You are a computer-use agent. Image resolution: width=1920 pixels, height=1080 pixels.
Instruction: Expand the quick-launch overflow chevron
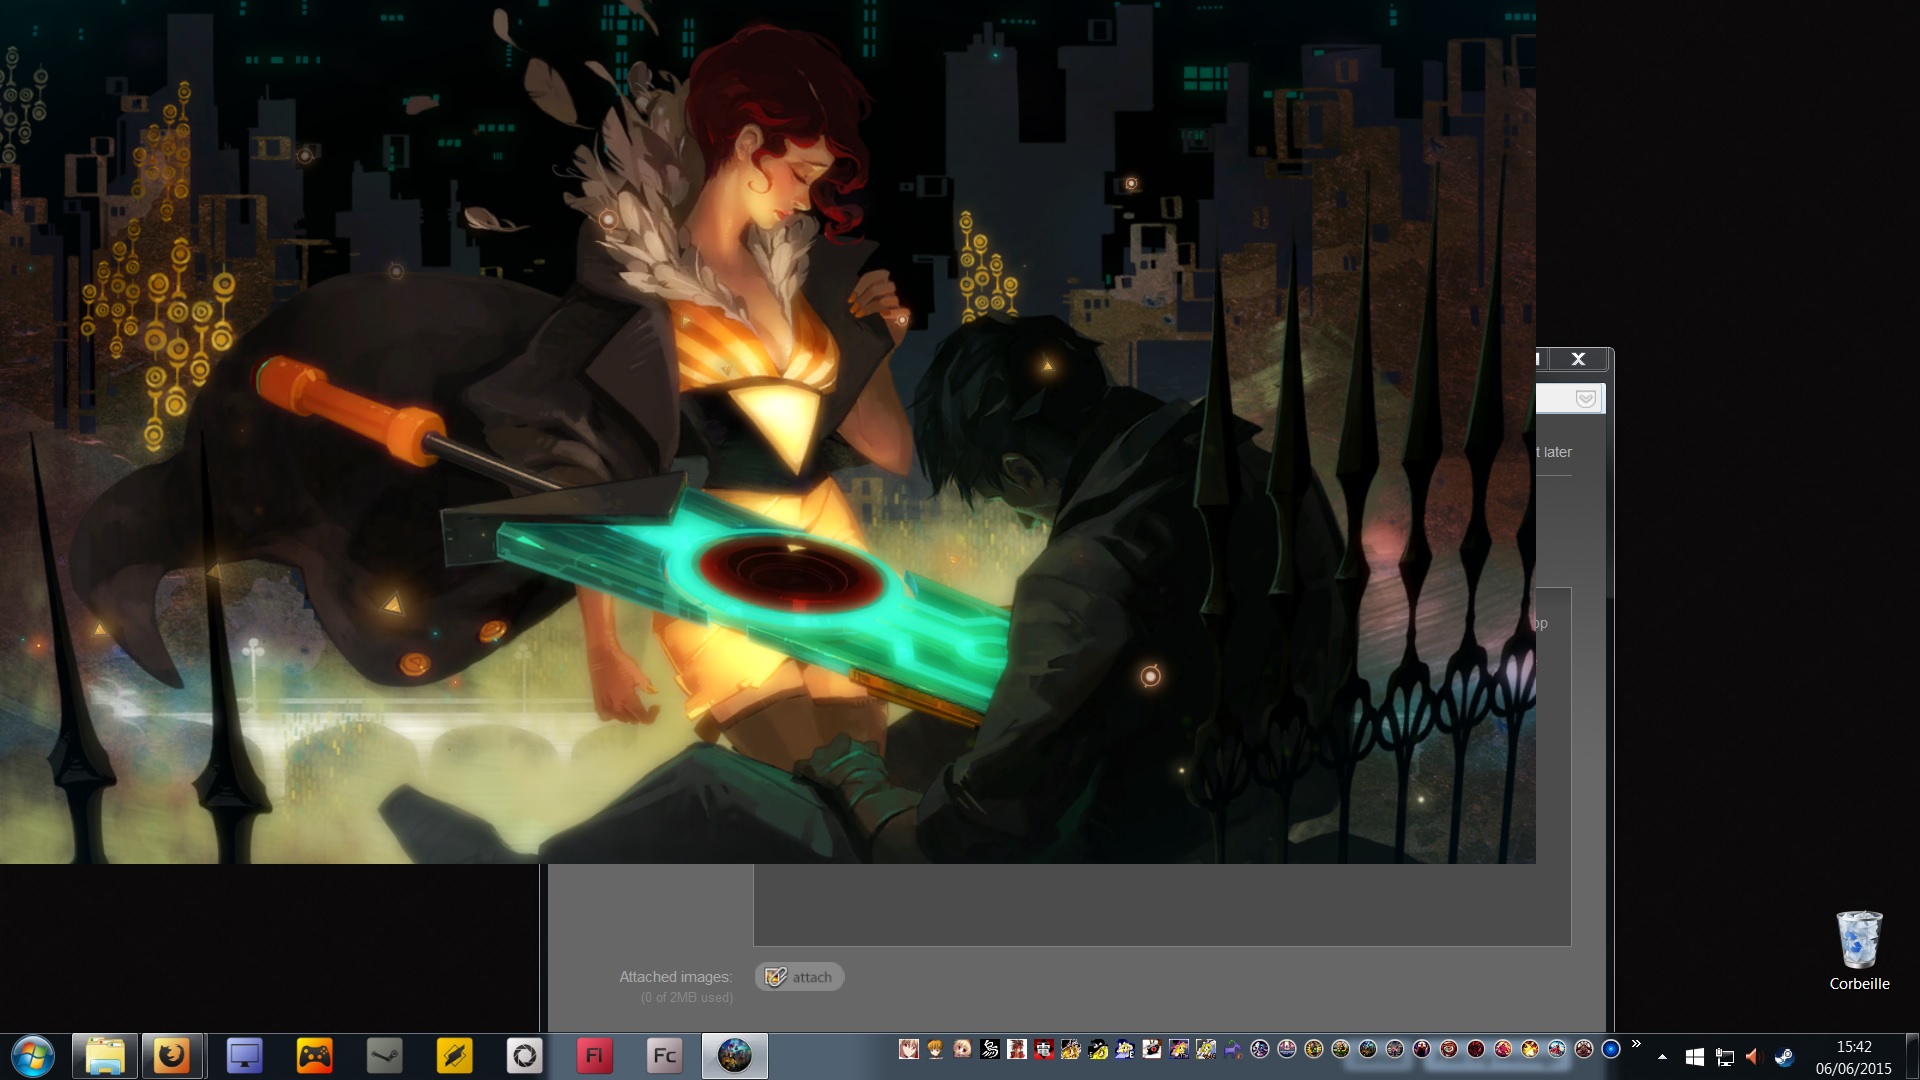point(1636,1044)
